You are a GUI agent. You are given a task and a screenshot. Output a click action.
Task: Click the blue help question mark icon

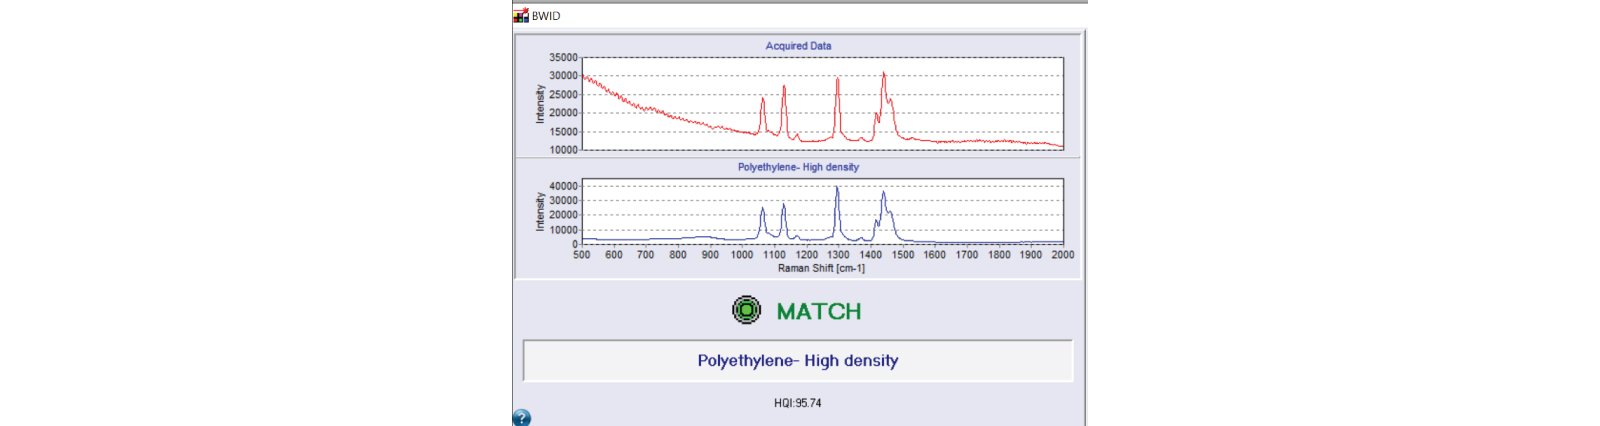(x=521, y=418)
